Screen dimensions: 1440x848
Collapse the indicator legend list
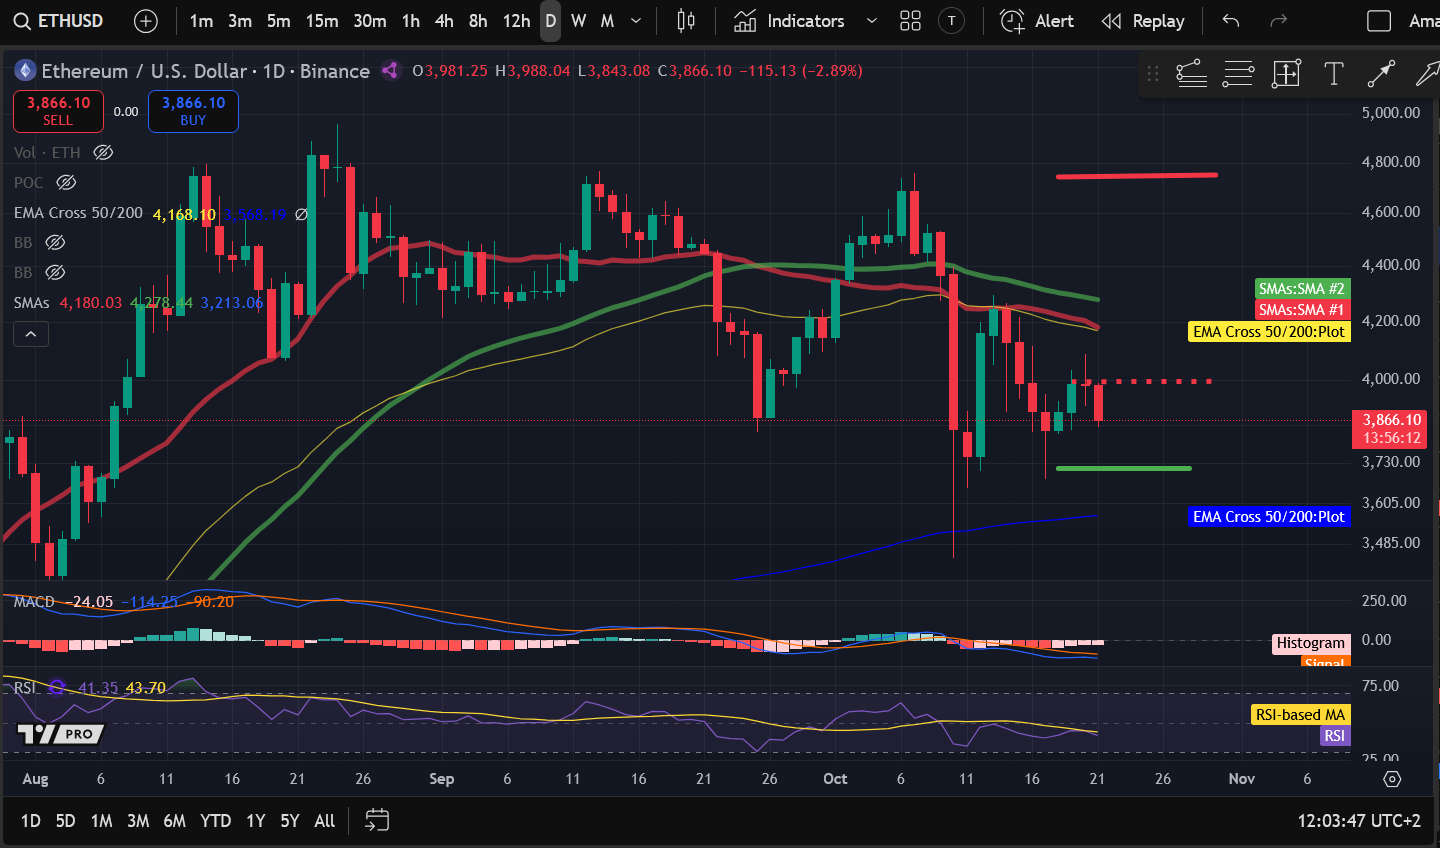tap(31, 334)
